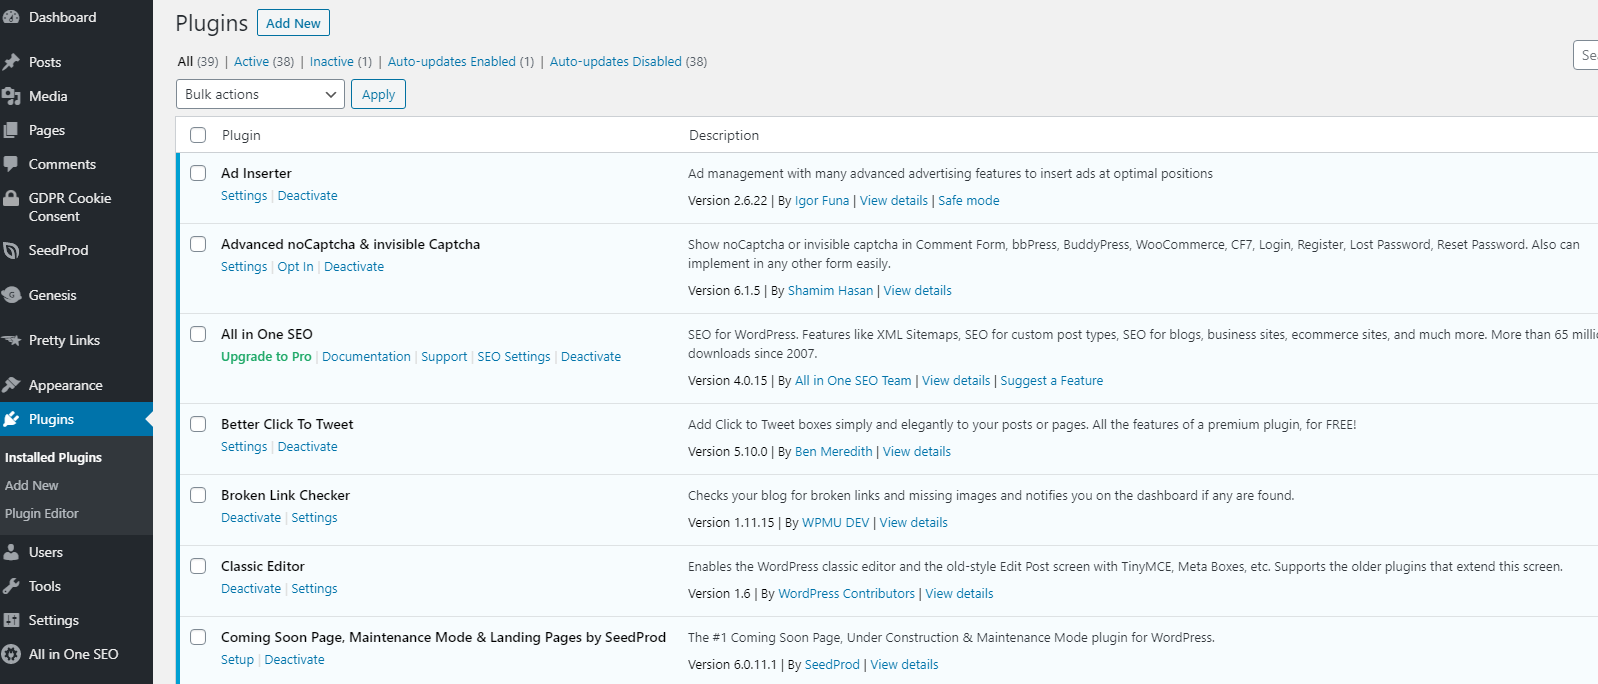Click the Posts pushpin icon
The image size is (1598, 684).
coord(11,62)
